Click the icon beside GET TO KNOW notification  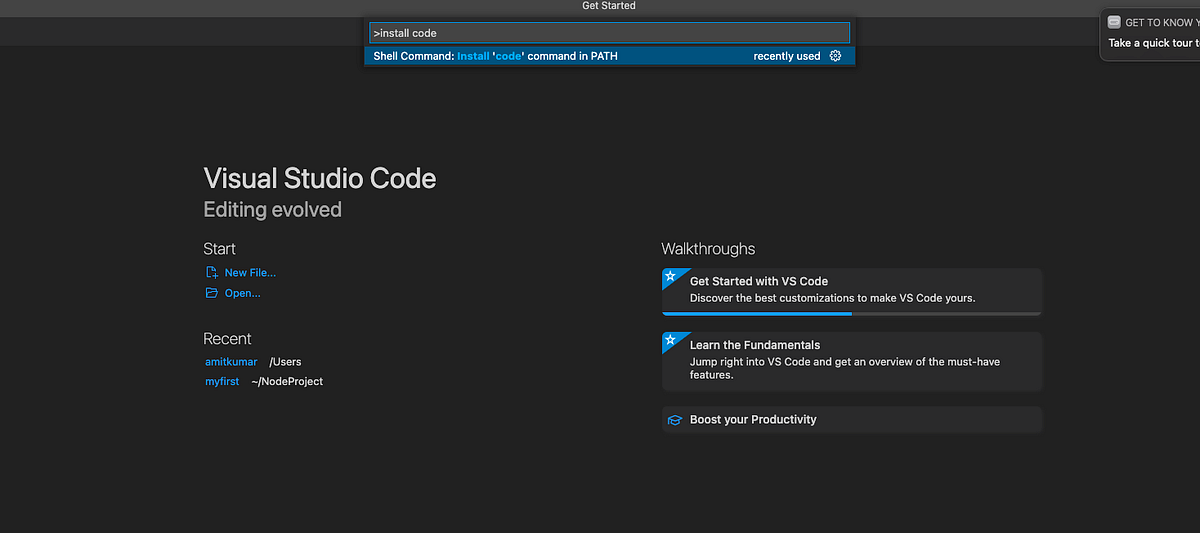click(1114, 22)
